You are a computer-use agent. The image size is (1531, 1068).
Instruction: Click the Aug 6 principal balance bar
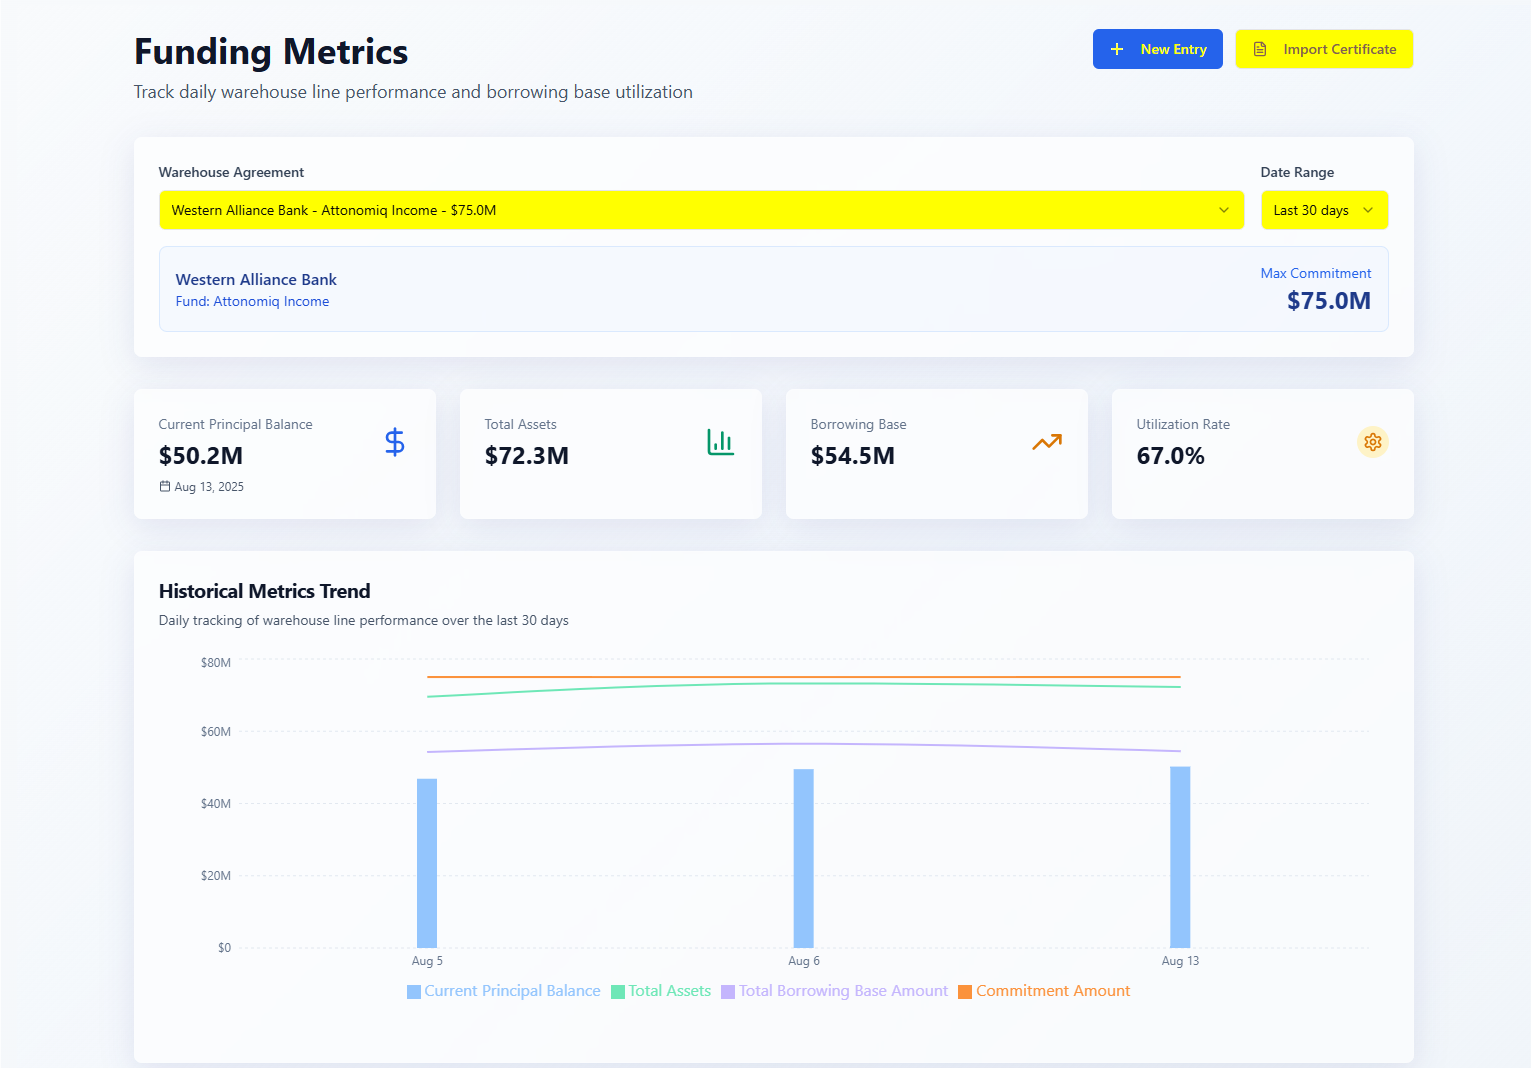coord(803,858)
